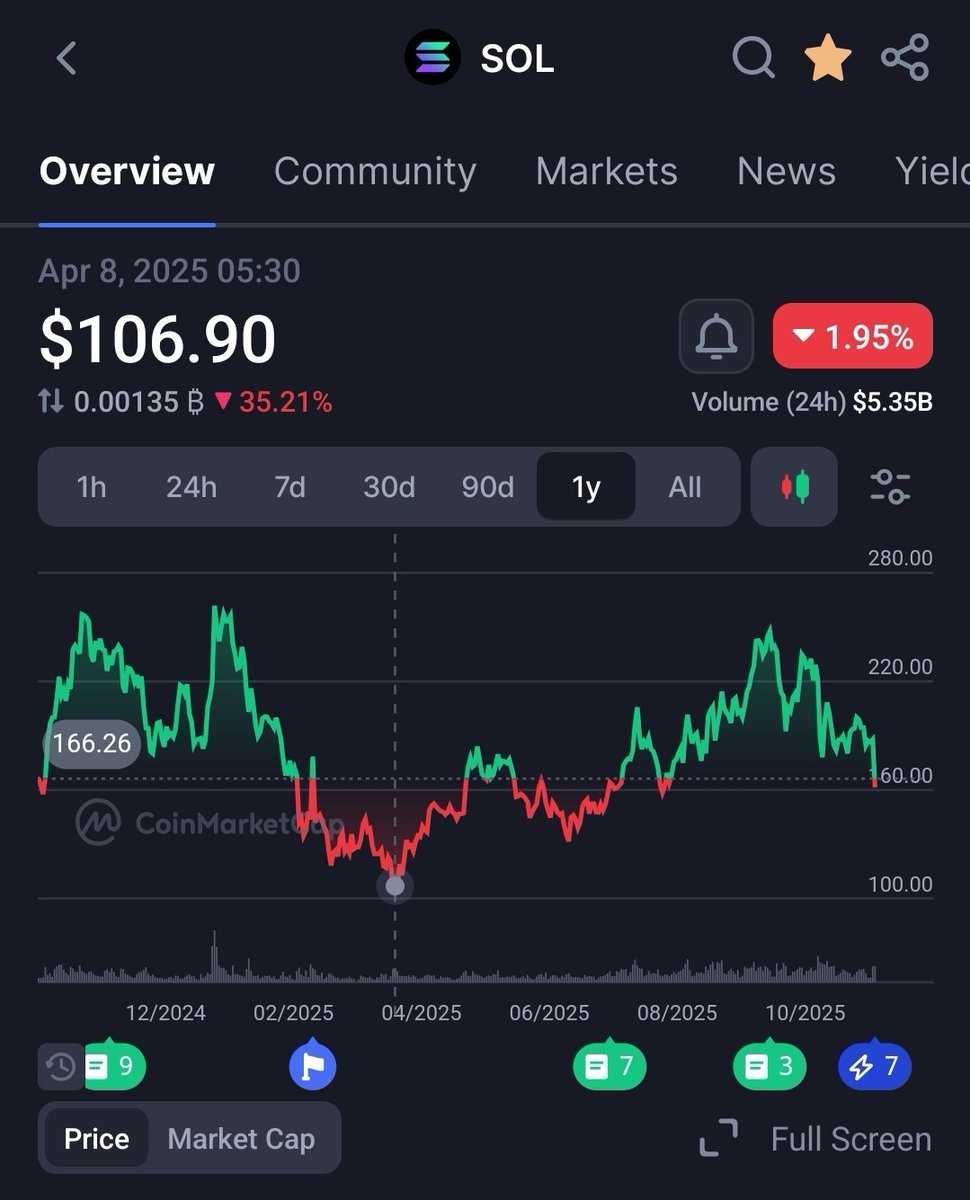This screenshot has width=970, height=1200.
Task: Tap the 280.00 price axis label
Action: pos(900,558)
